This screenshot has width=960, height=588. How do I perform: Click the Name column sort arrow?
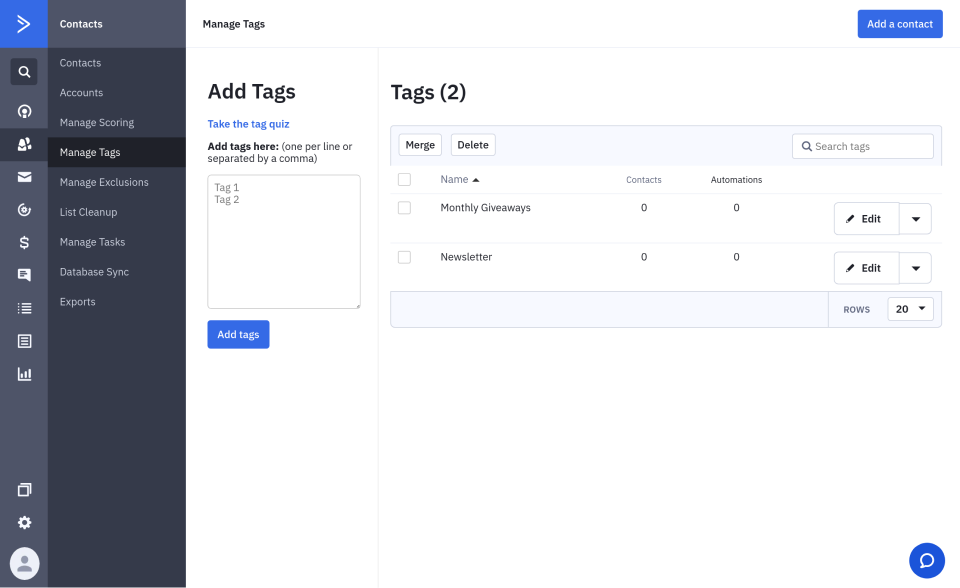(x=476, y=180)
